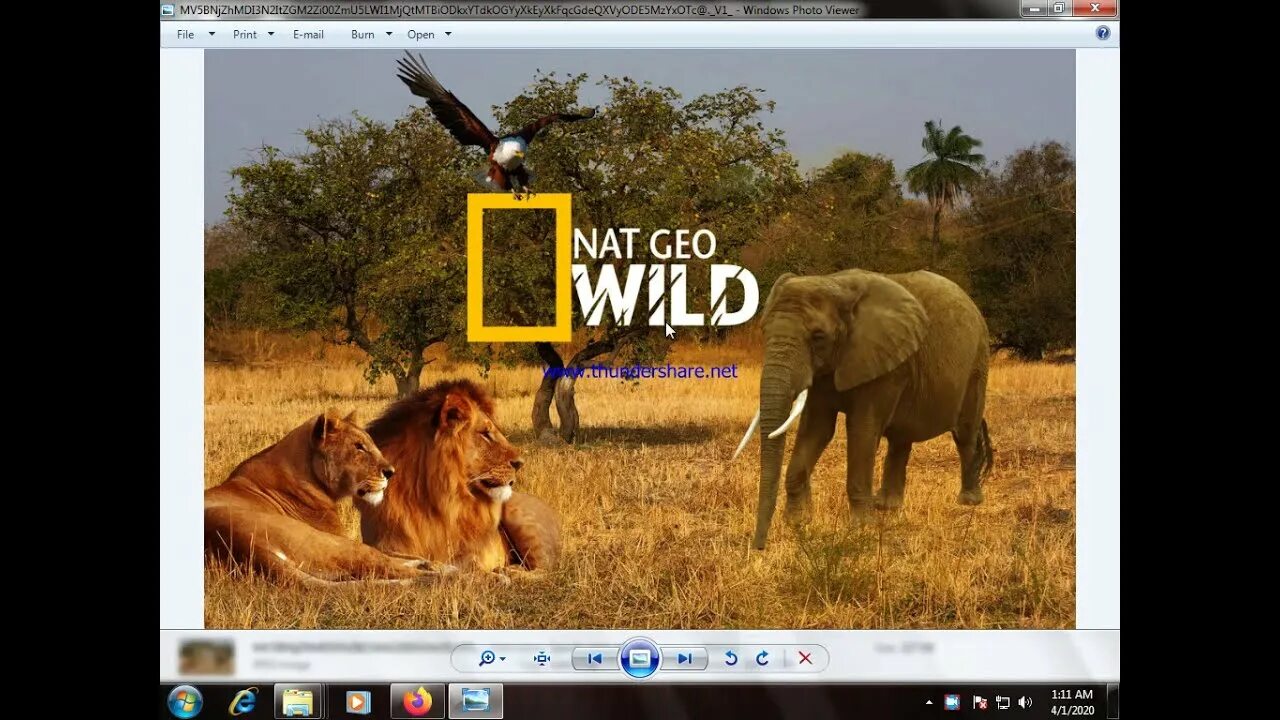Screen dimensions: 1280x720
Task: Minimize the Windows Photo Viewer window
Action: (1035, 8)
